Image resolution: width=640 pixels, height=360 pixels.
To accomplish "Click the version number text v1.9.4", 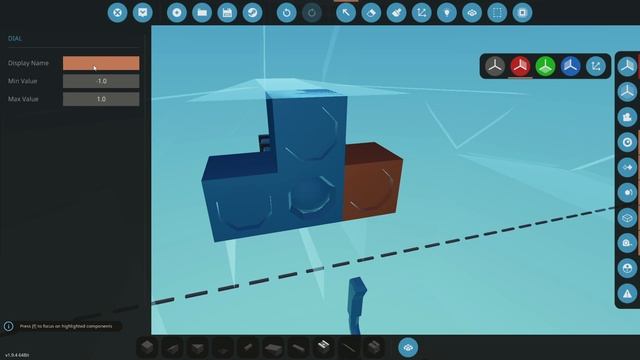I will pos(17,355).
